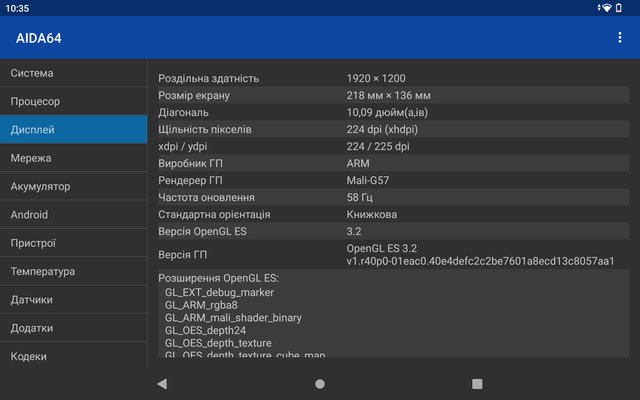Open the Акумулятор section
Viewport: 640px width, 400px height.
[x=73, y=186]
